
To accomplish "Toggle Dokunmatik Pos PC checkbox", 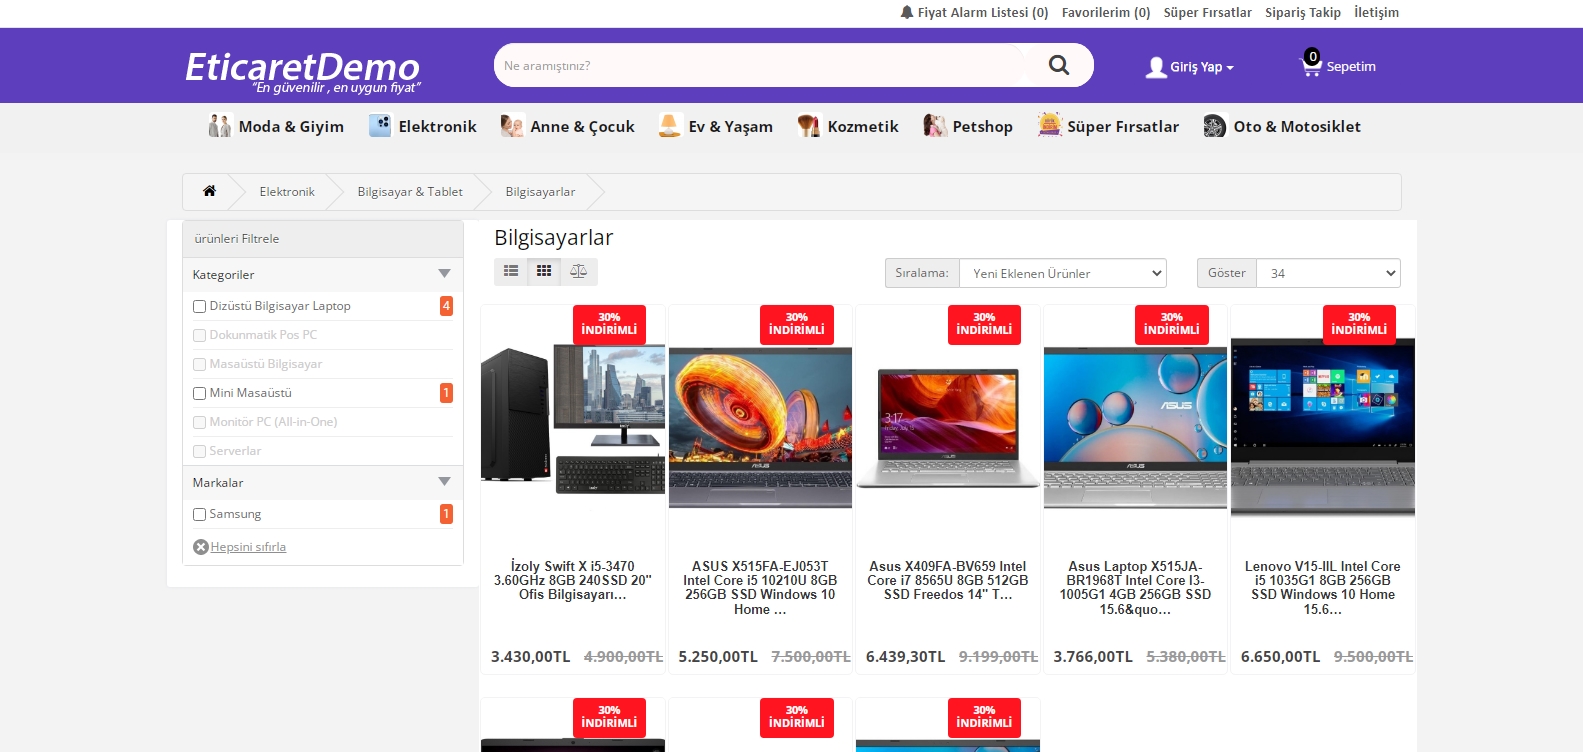I will (x=199, y=335).
